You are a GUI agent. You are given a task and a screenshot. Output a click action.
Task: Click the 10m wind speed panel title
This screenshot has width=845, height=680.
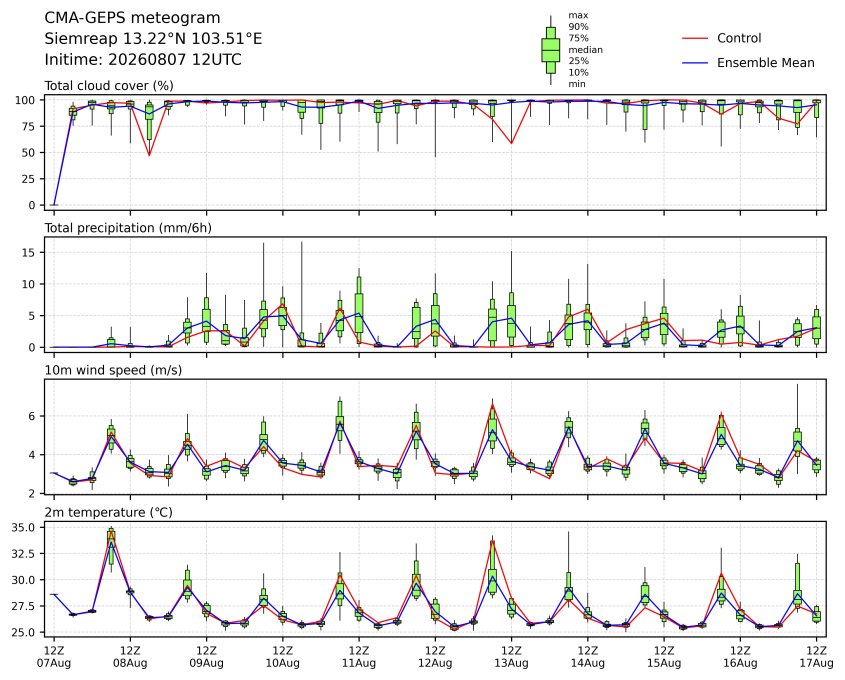click(x=113, y=370)
